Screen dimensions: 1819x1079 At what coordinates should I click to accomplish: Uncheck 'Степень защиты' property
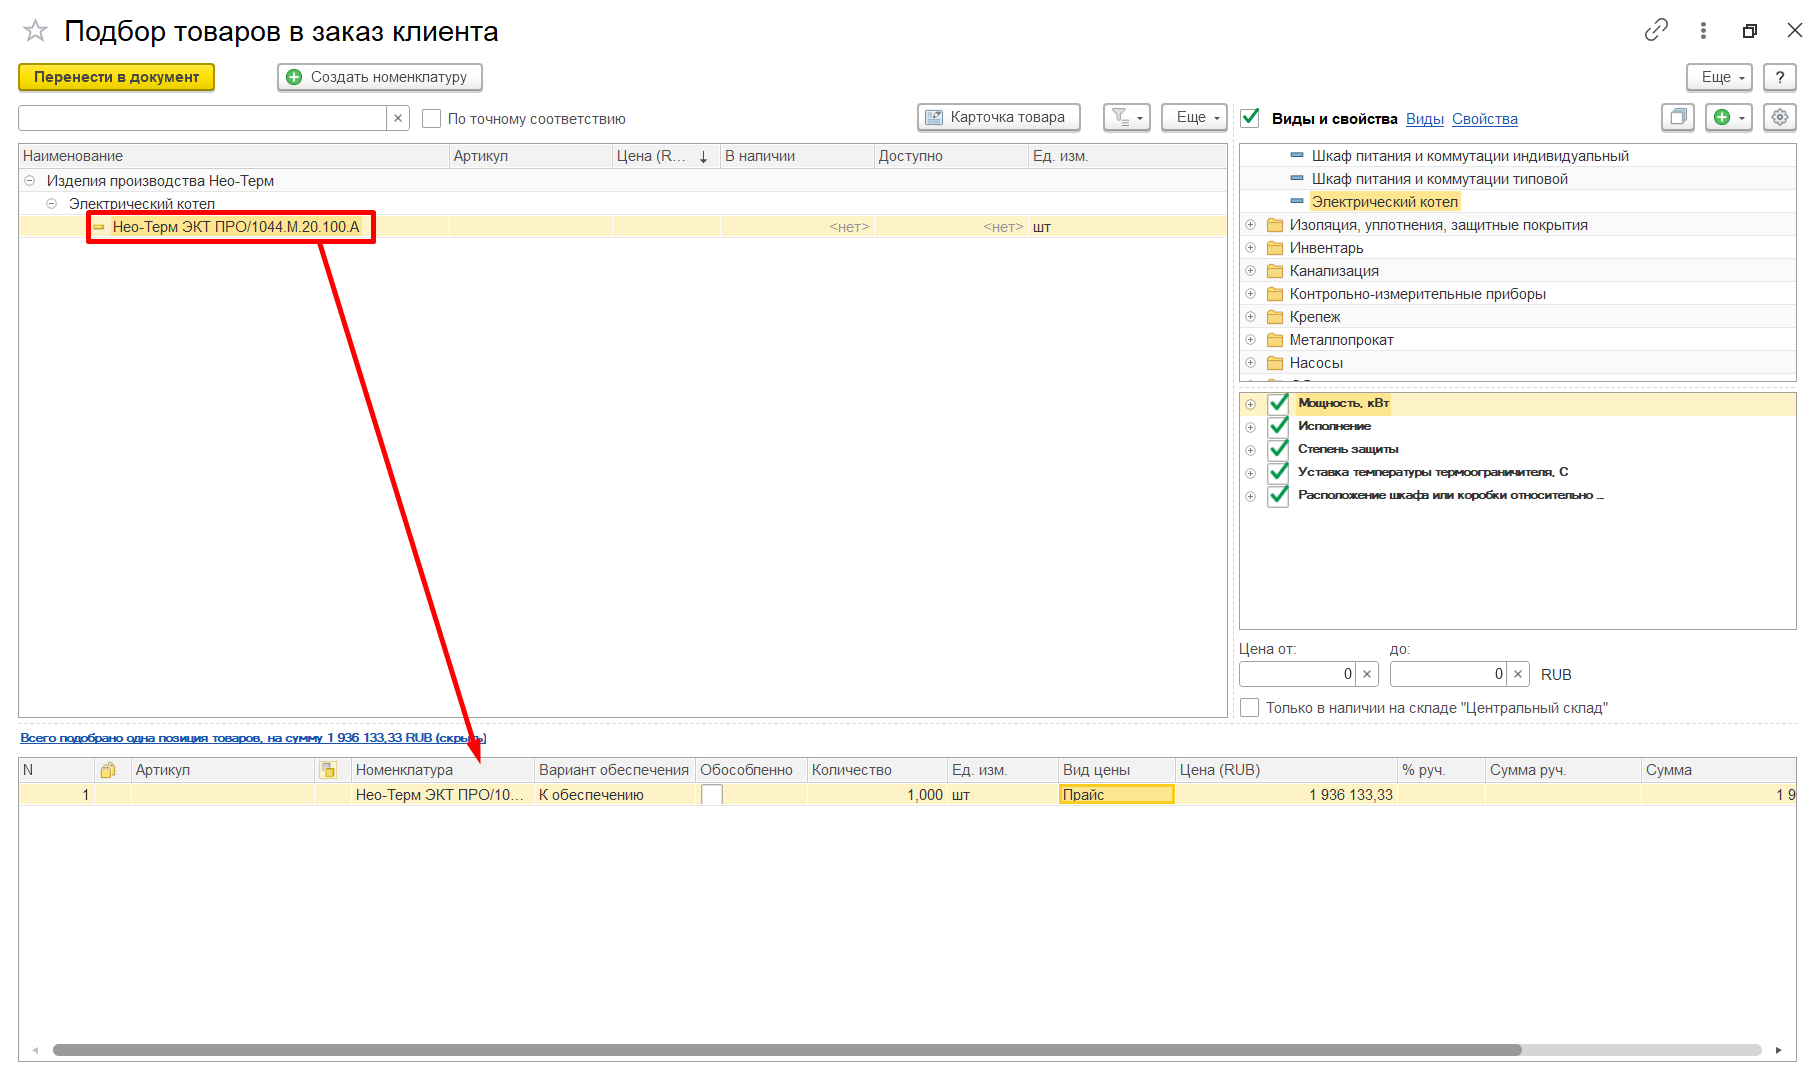pos(1278,449)
